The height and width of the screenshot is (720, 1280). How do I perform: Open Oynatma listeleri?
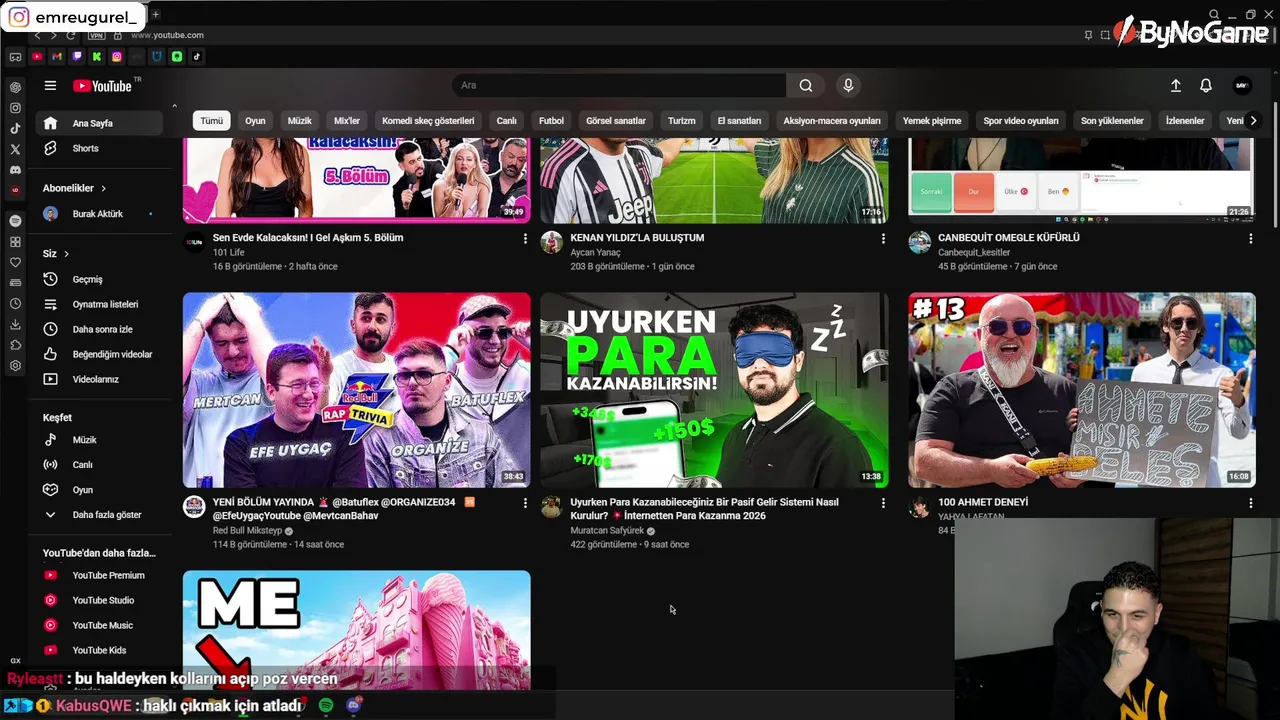(x=98, y=304)
